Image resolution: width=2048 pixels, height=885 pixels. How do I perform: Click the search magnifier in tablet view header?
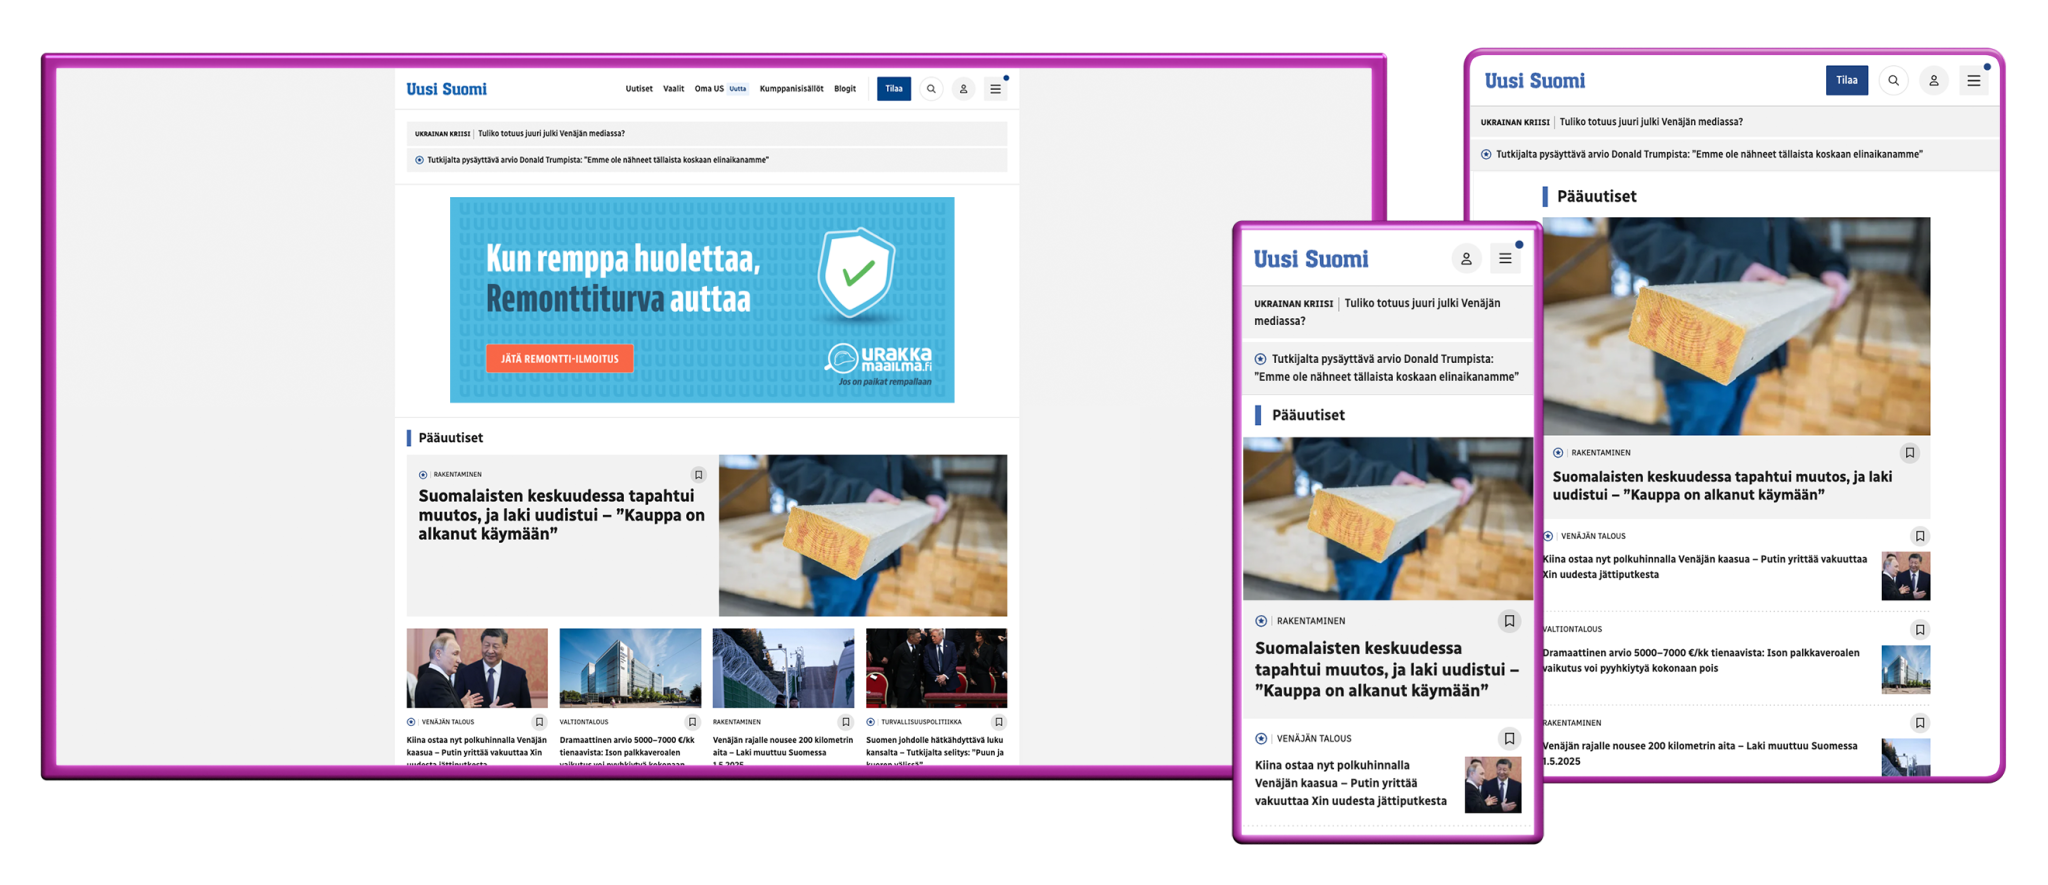tap(1893, 81)
